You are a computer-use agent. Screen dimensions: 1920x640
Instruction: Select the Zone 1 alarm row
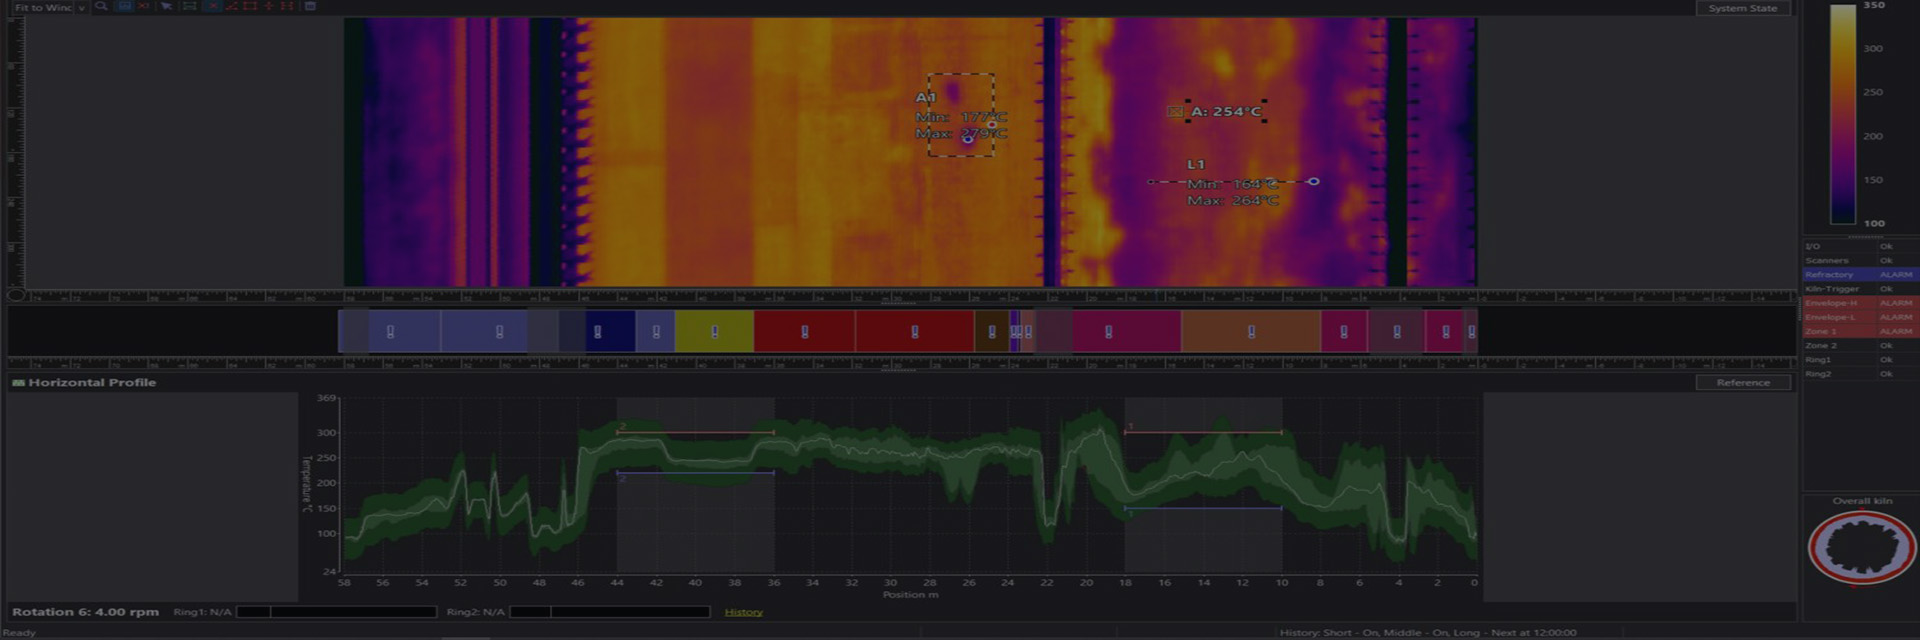pyautogui.click(x=1858, y=331)
